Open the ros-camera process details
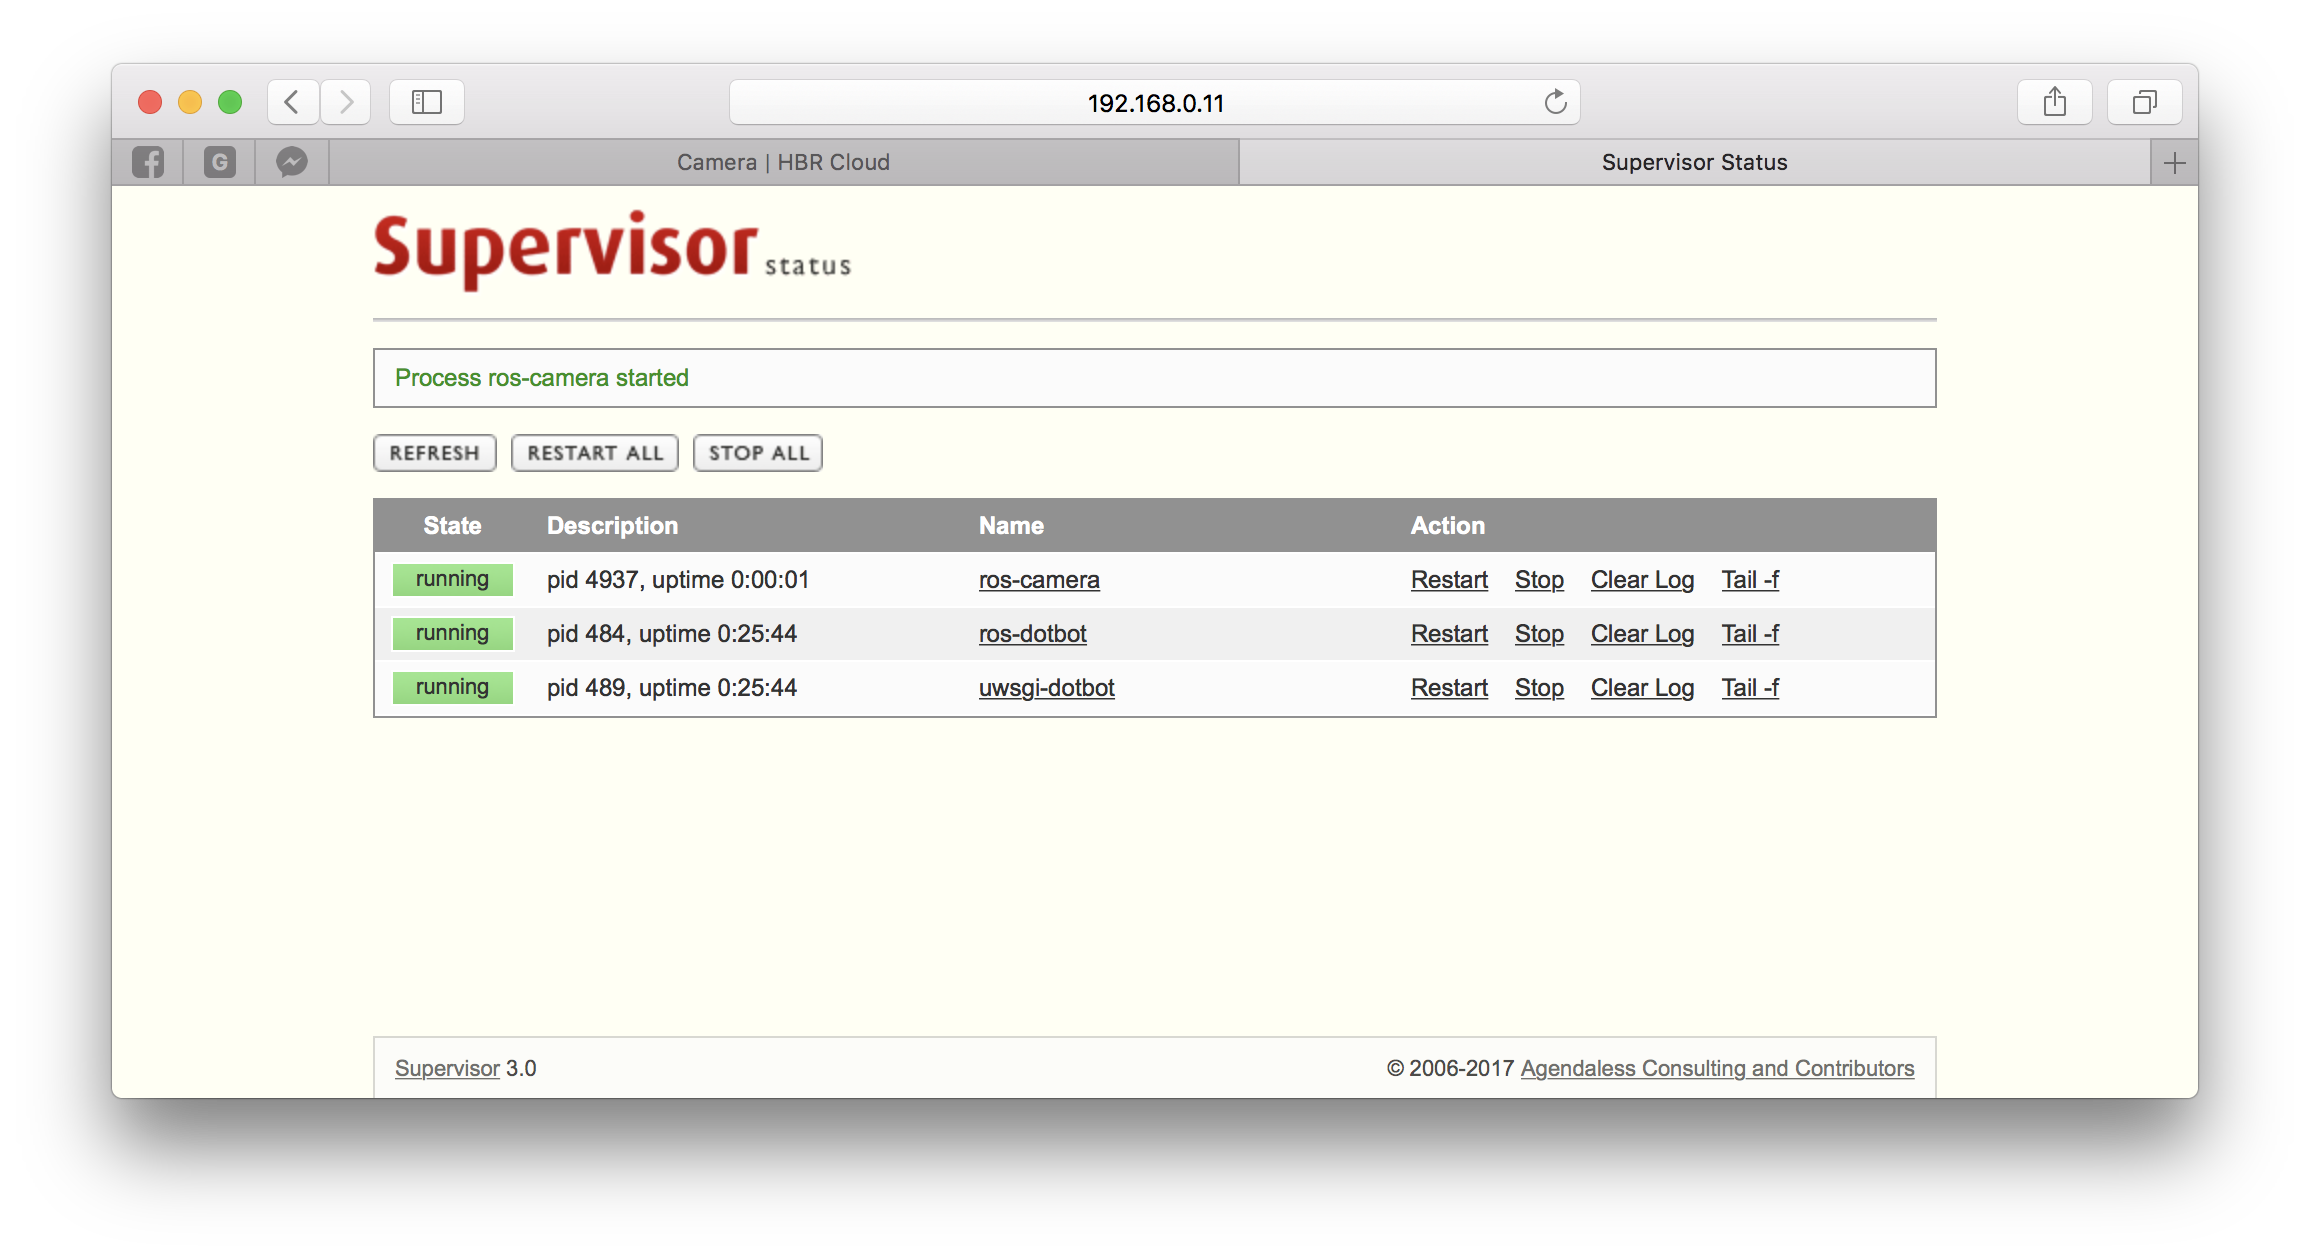The height and width of the screenshot is (1258, 2310). [1038, 579]
